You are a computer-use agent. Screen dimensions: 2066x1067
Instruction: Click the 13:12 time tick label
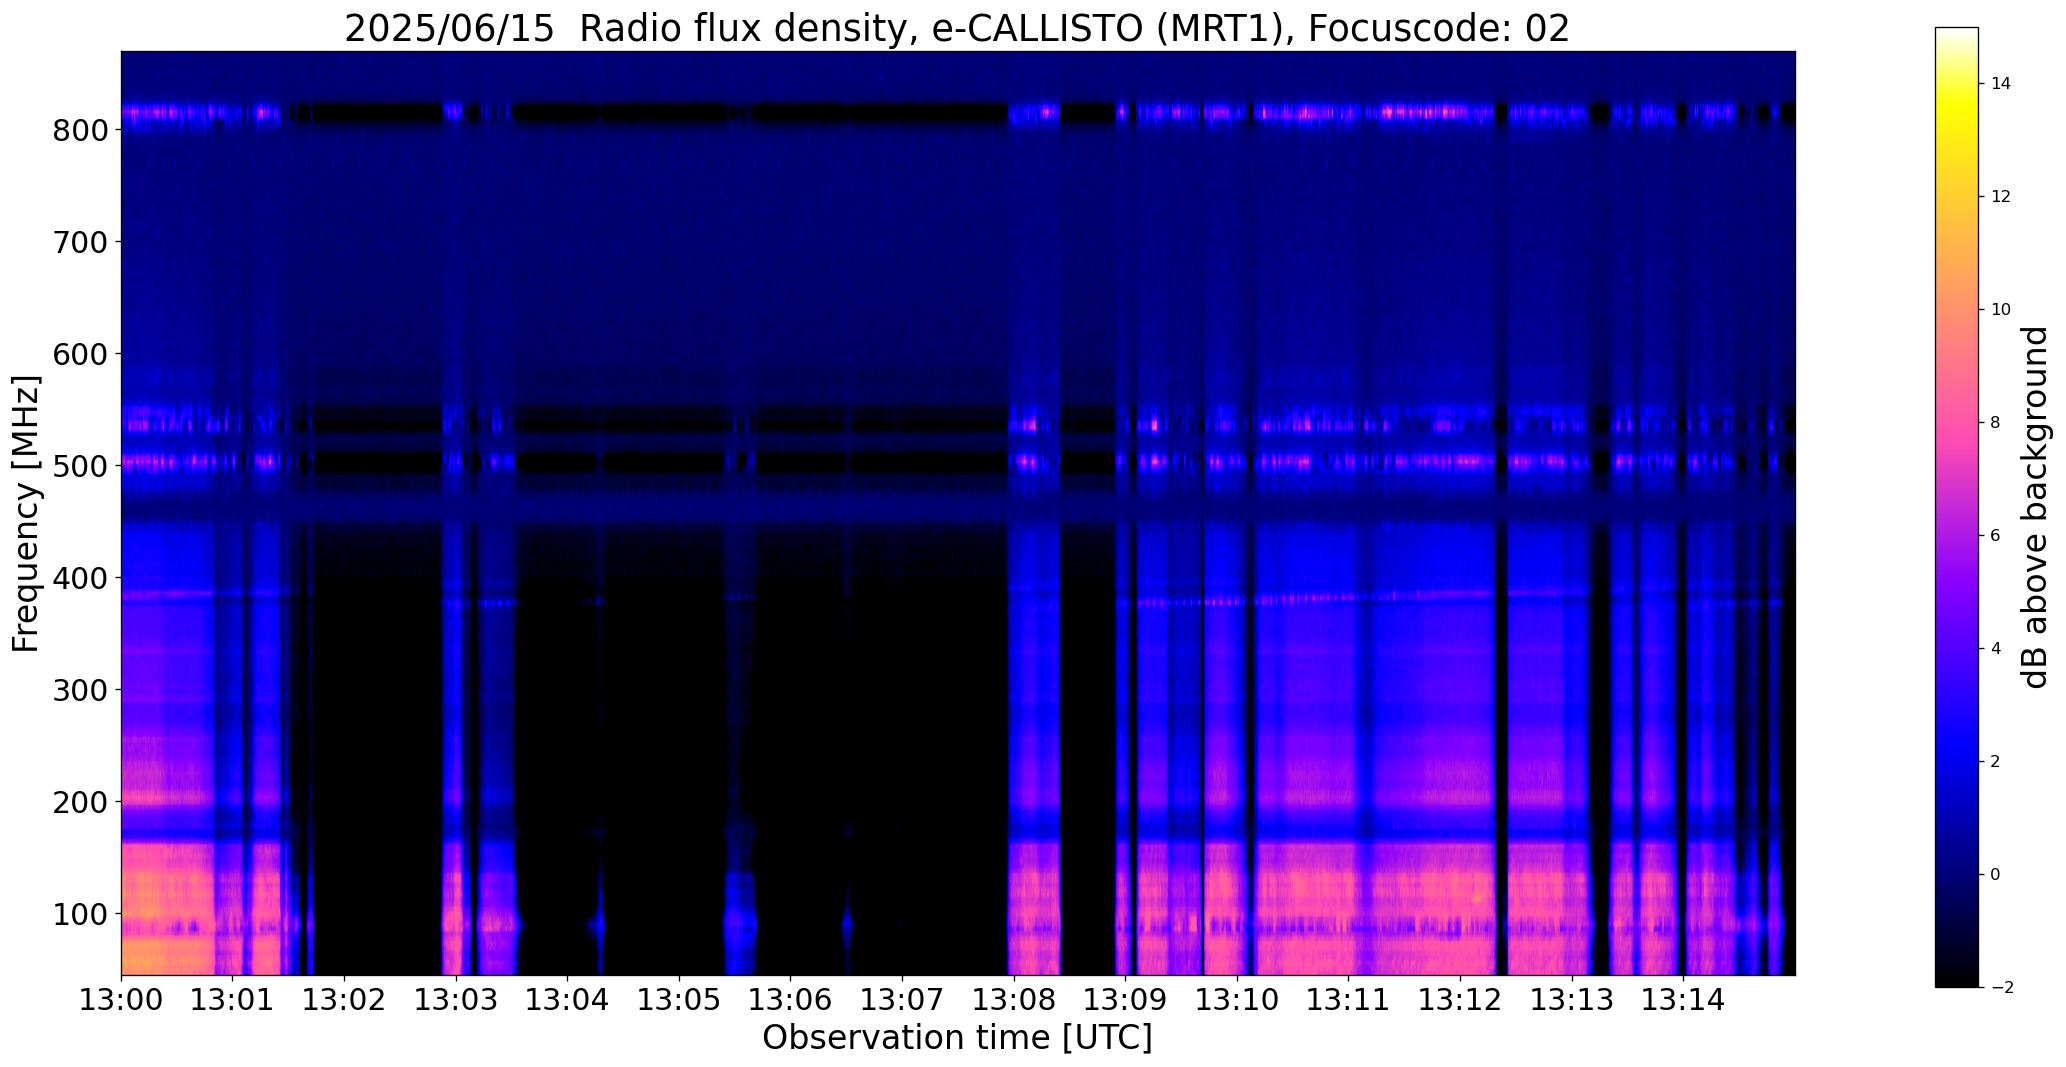pyautogui.click(x=1461, y=1001)
